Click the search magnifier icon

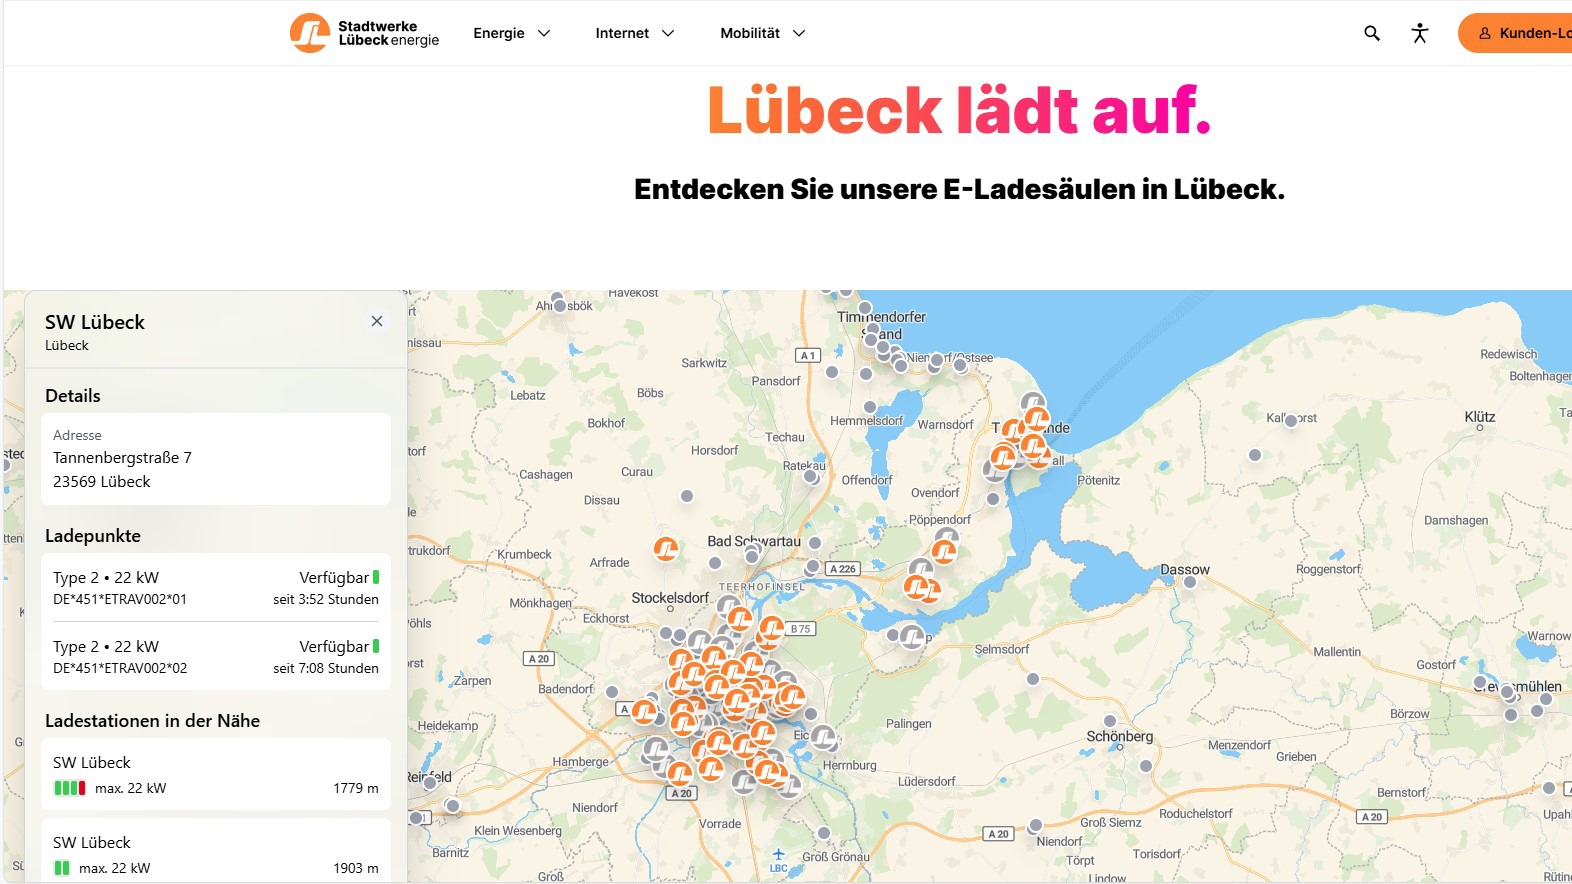[x=1372, y=33]
